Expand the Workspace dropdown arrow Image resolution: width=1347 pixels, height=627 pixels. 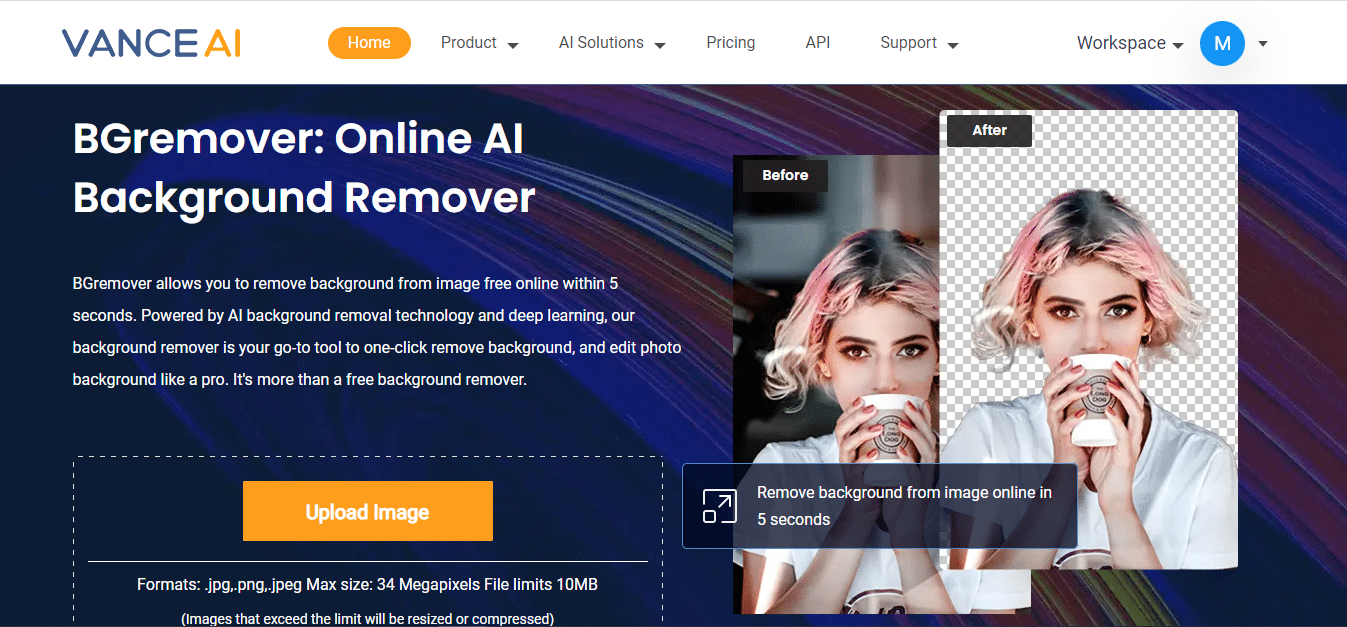pyautogui.click(x=1177, y=46)
